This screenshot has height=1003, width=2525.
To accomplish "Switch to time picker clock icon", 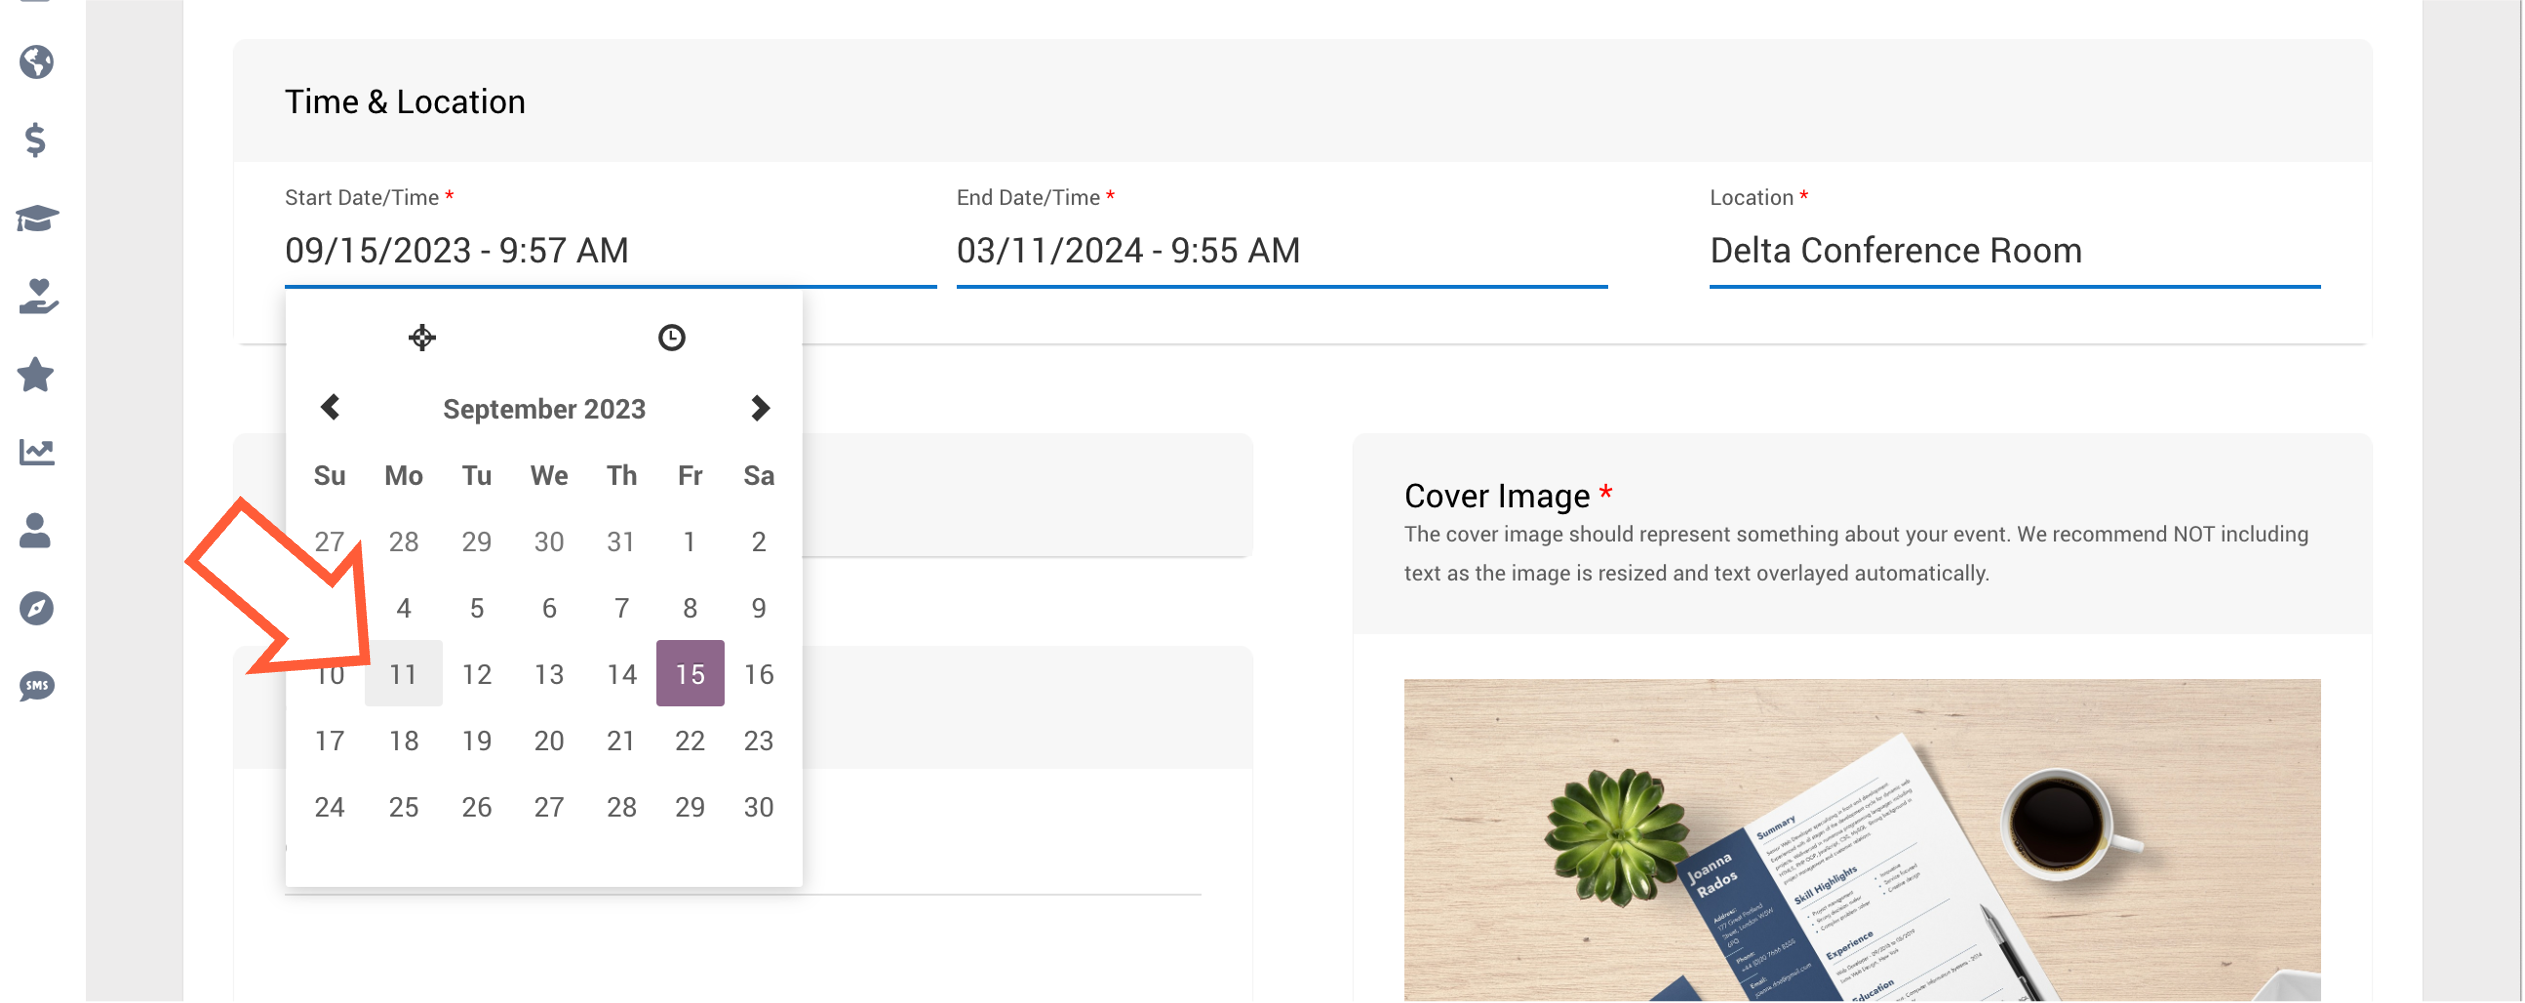I will pyautogui.click(x=671, y=338).
